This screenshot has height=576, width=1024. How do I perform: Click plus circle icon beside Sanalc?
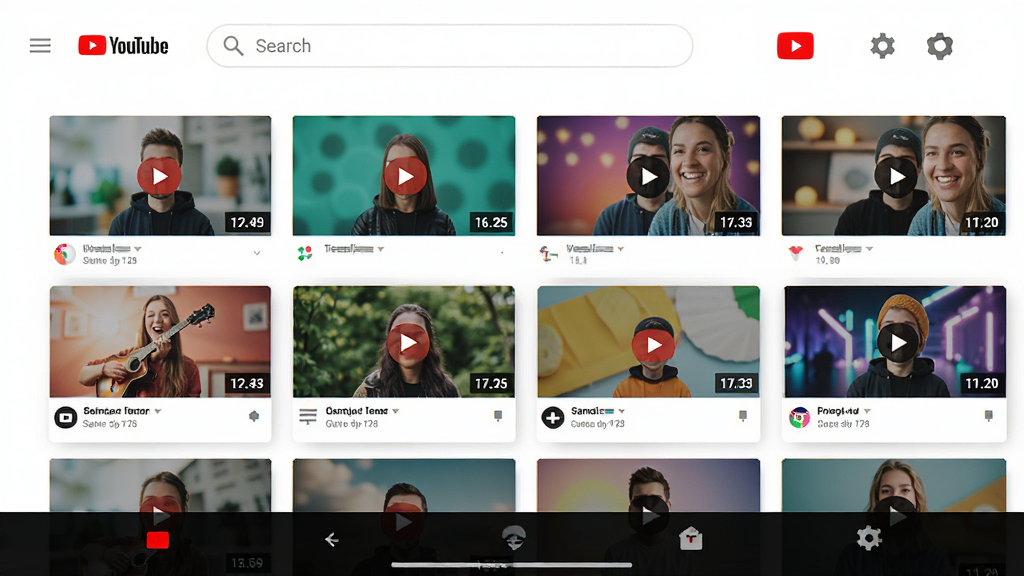point(552,417)
